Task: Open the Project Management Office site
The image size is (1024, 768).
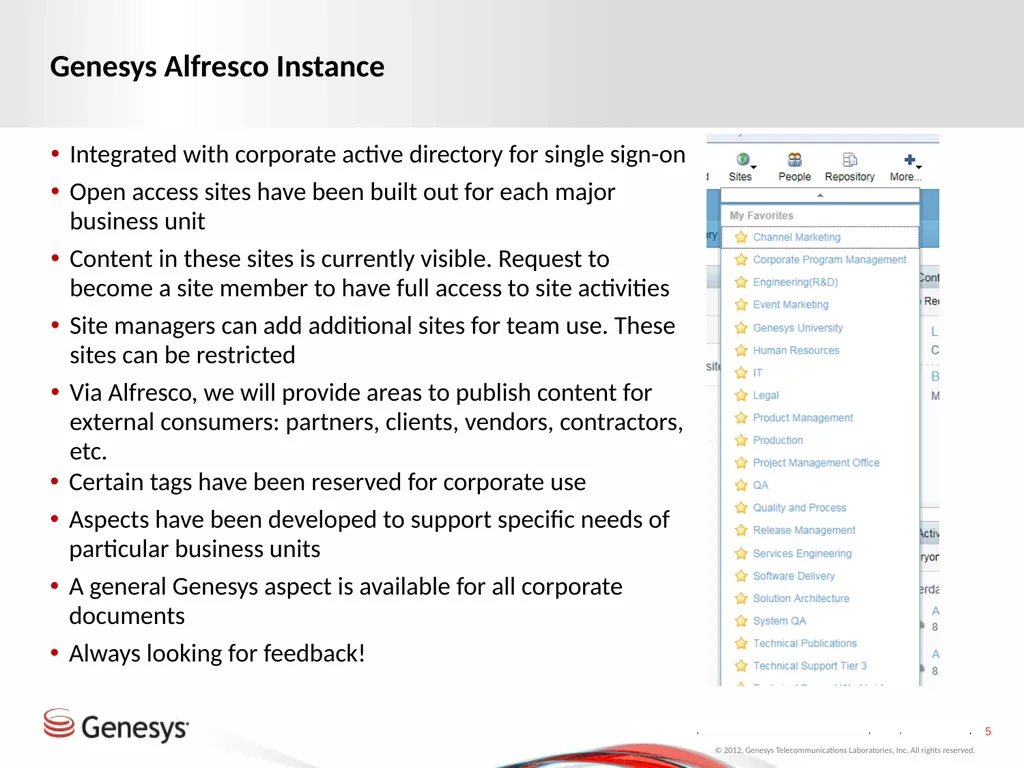Action: tap(816, 462)
